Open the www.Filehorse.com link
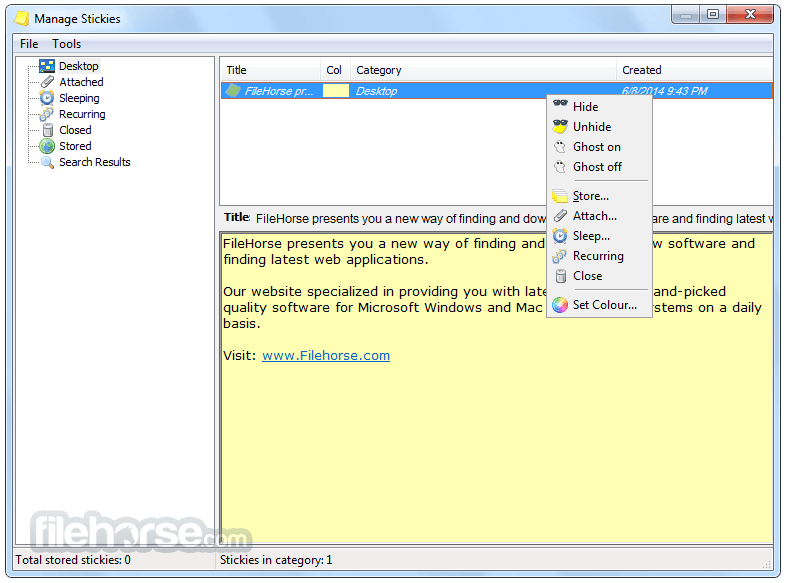The width and height of the screenshot is (786, 583). click(x=326, y=355)
